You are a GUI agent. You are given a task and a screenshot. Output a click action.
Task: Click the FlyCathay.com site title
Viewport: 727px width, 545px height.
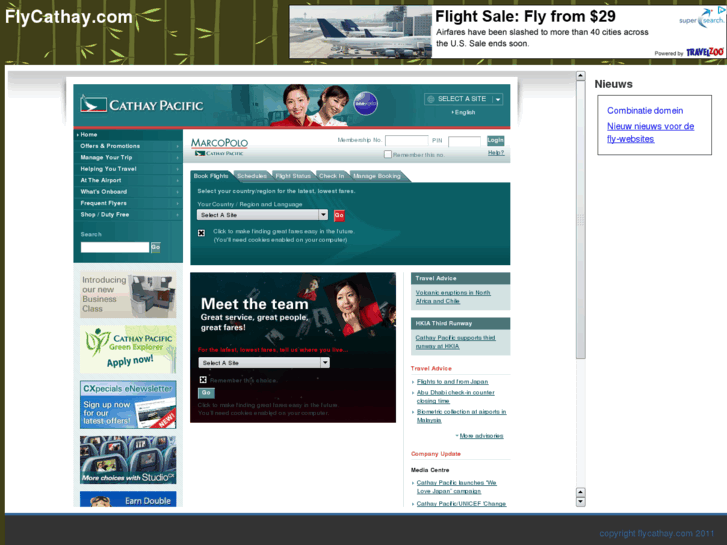pos(69,17)
